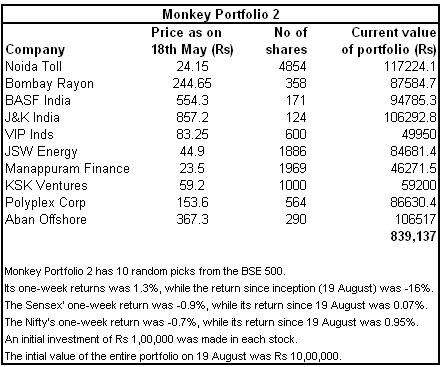
Task: Select JSW Energy price 44.9
Action: coord(192,151)
